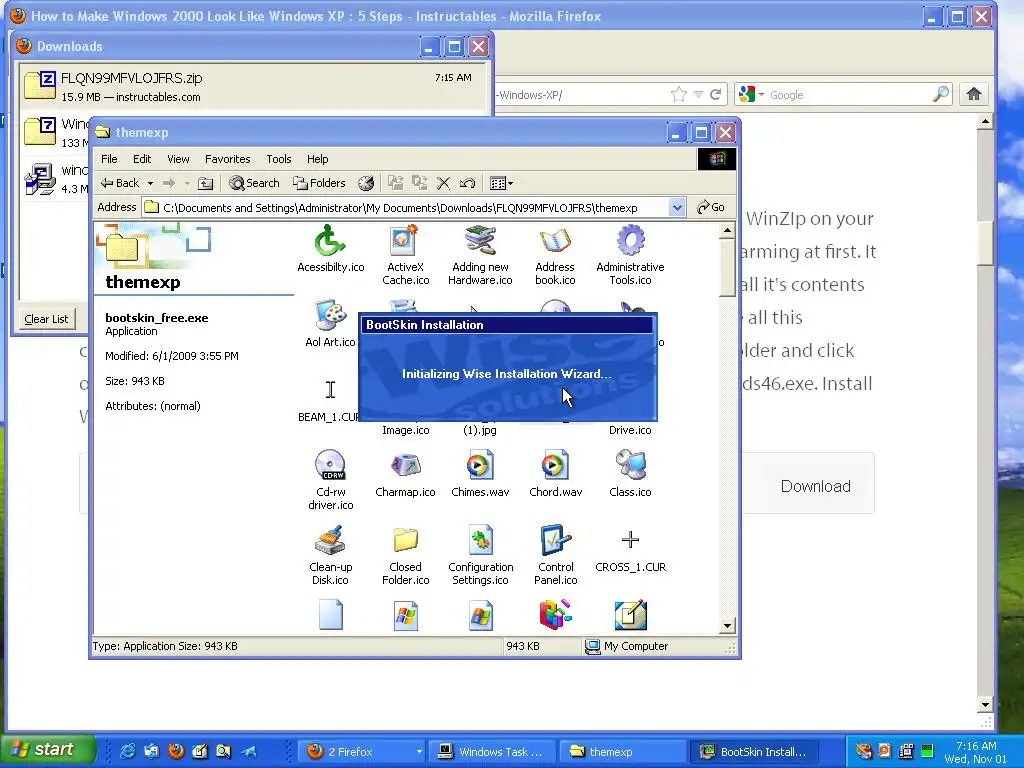
Task: Click the Copy To toolbar icon
Action: click(419, 184)
